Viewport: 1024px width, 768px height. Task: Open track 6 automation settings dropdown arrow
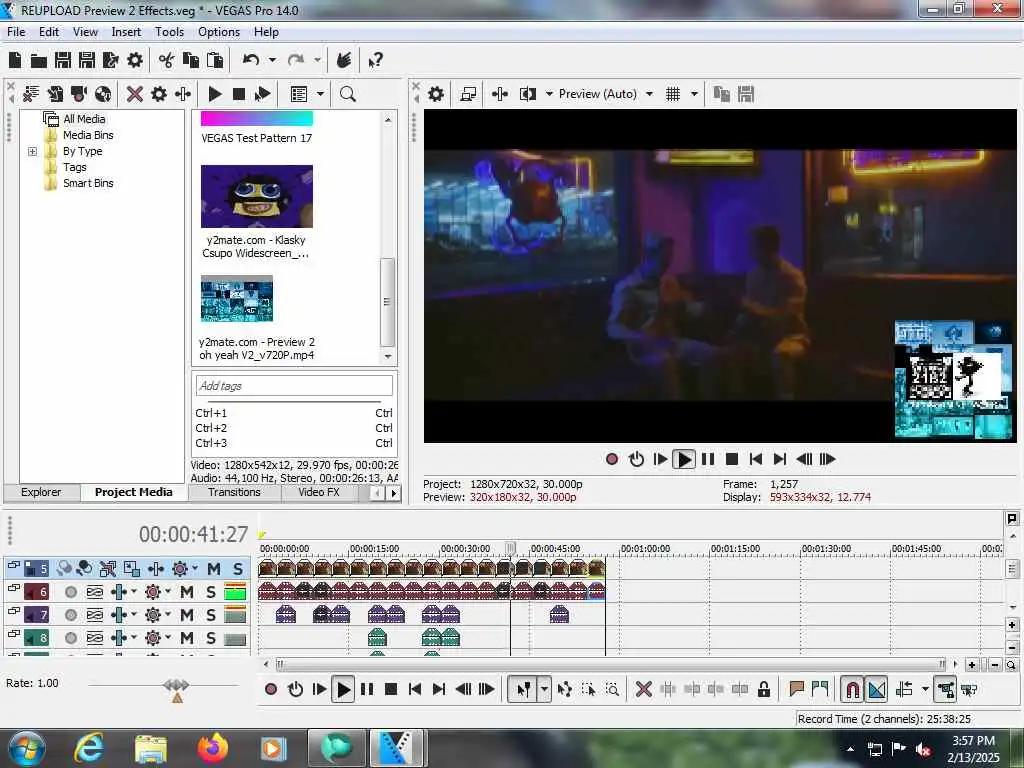[167, 592]
